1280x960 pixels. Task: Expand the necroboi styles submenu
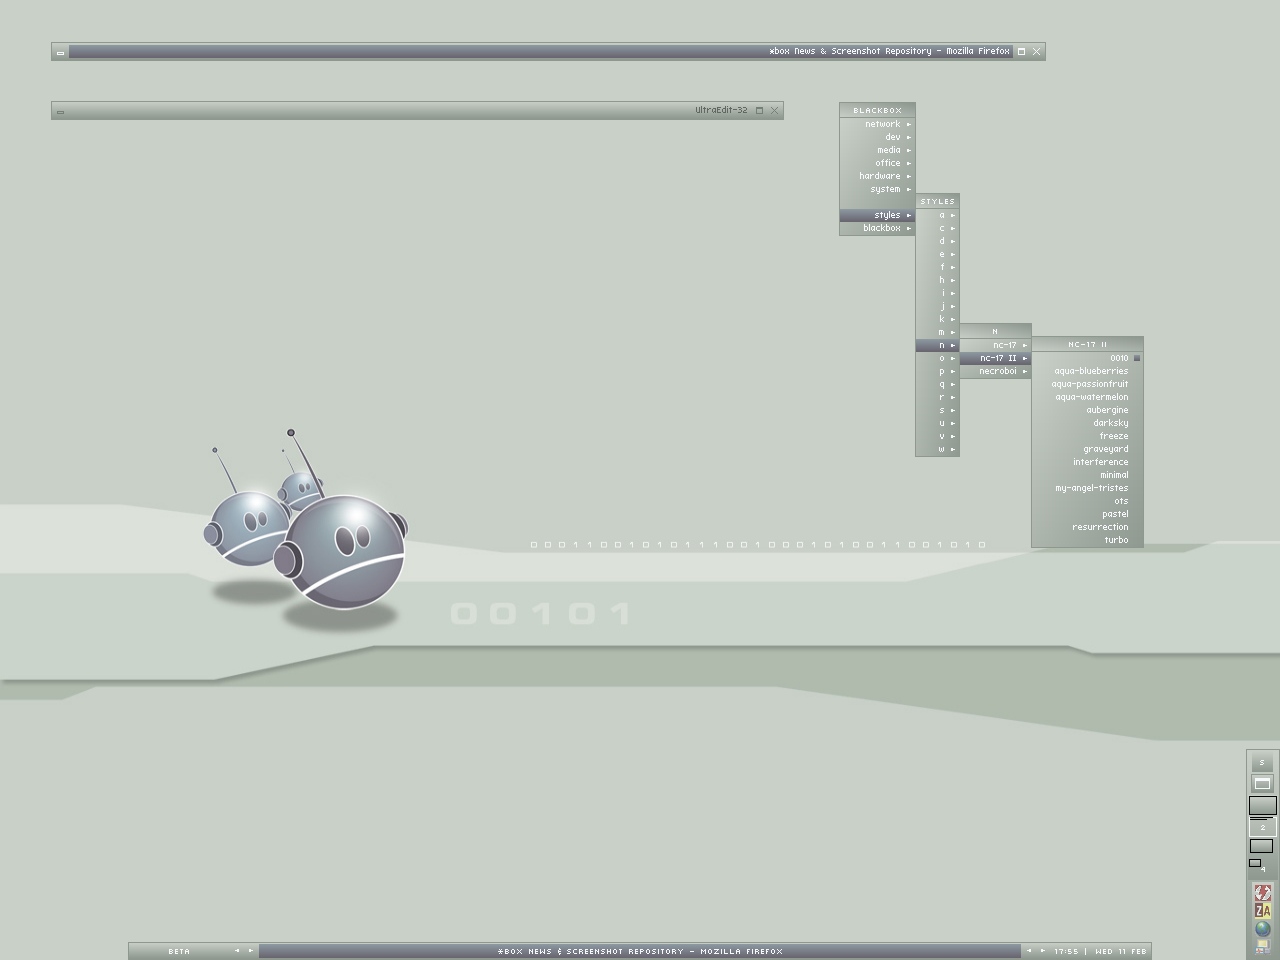[x=996, y=371]
